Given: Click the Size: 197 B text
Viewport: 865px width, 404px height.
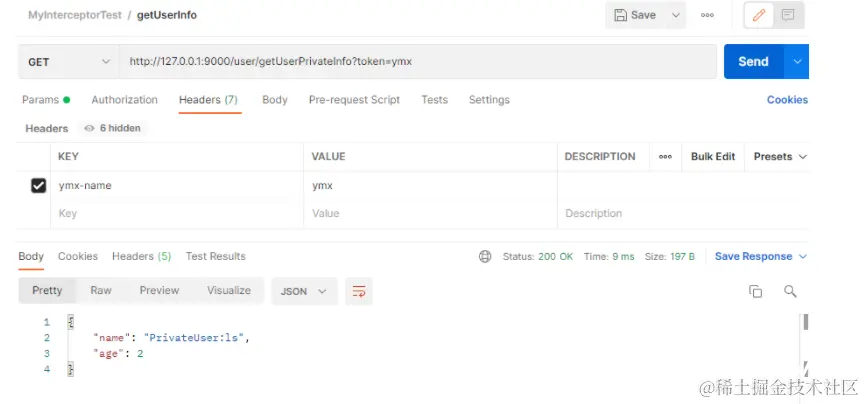Looking at the screenshot, I should click(x=669, y=257).
